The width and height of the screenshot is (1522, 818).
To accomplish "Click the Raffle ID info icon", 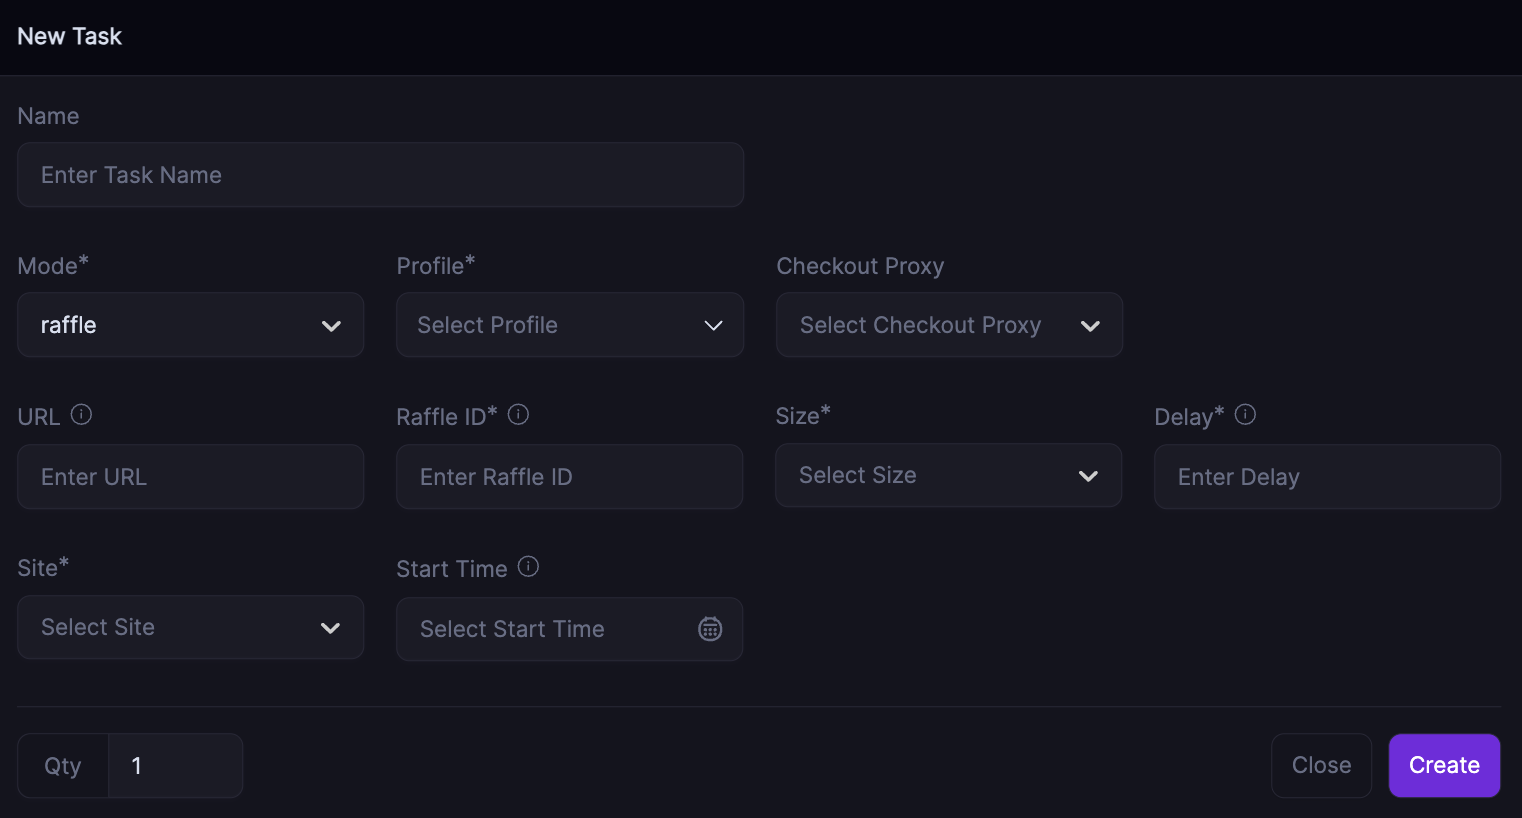I will click(x=518, y=415).
